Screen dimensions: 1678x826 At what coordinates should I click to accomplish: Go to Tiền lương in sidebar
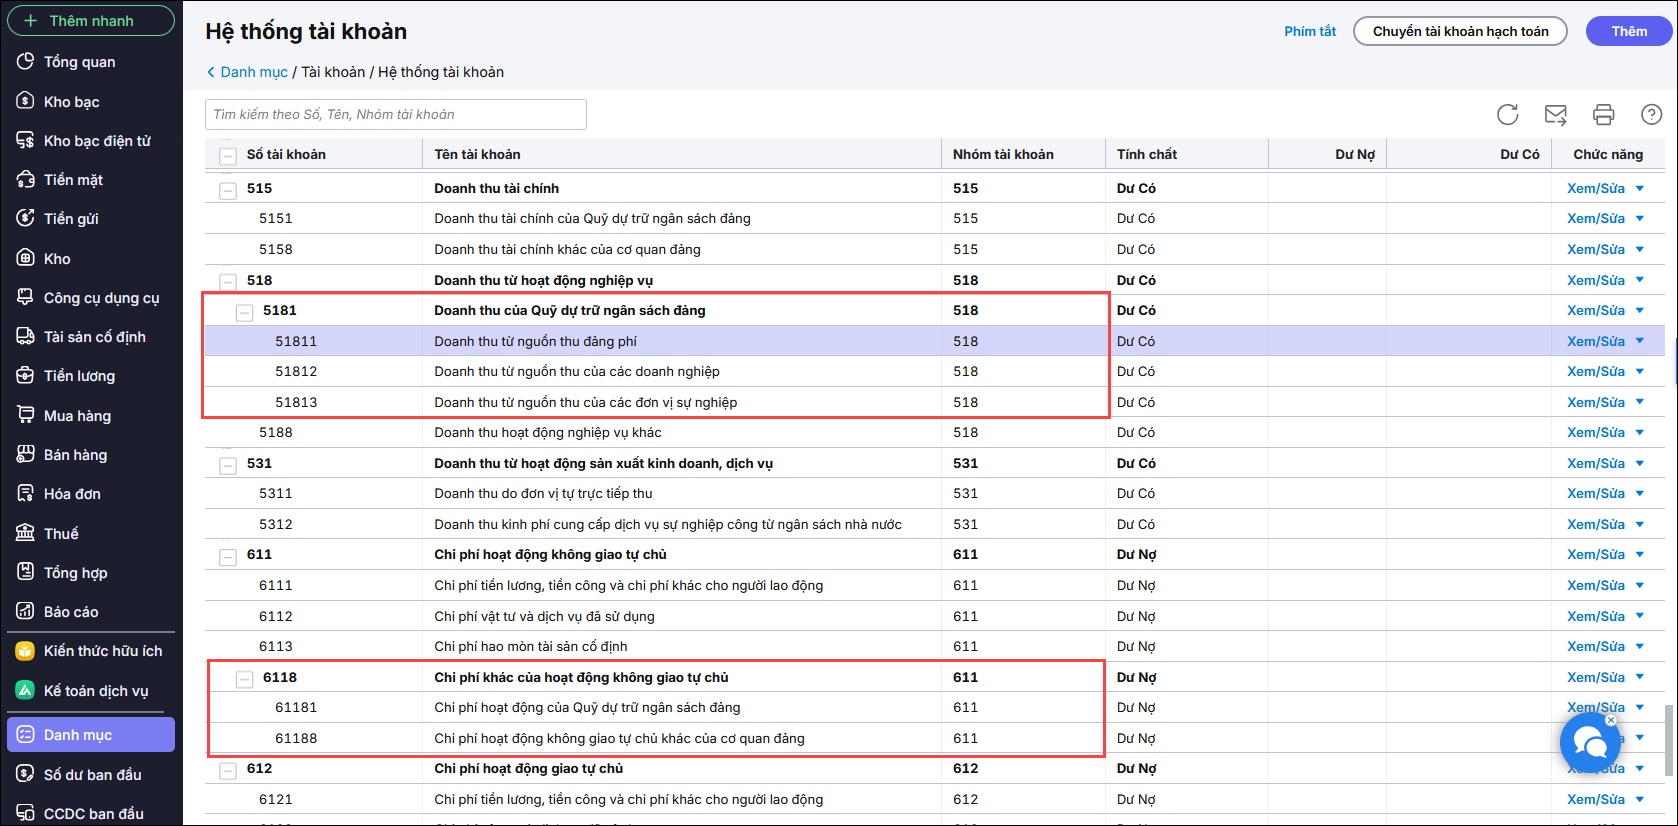tap(79, 376)
